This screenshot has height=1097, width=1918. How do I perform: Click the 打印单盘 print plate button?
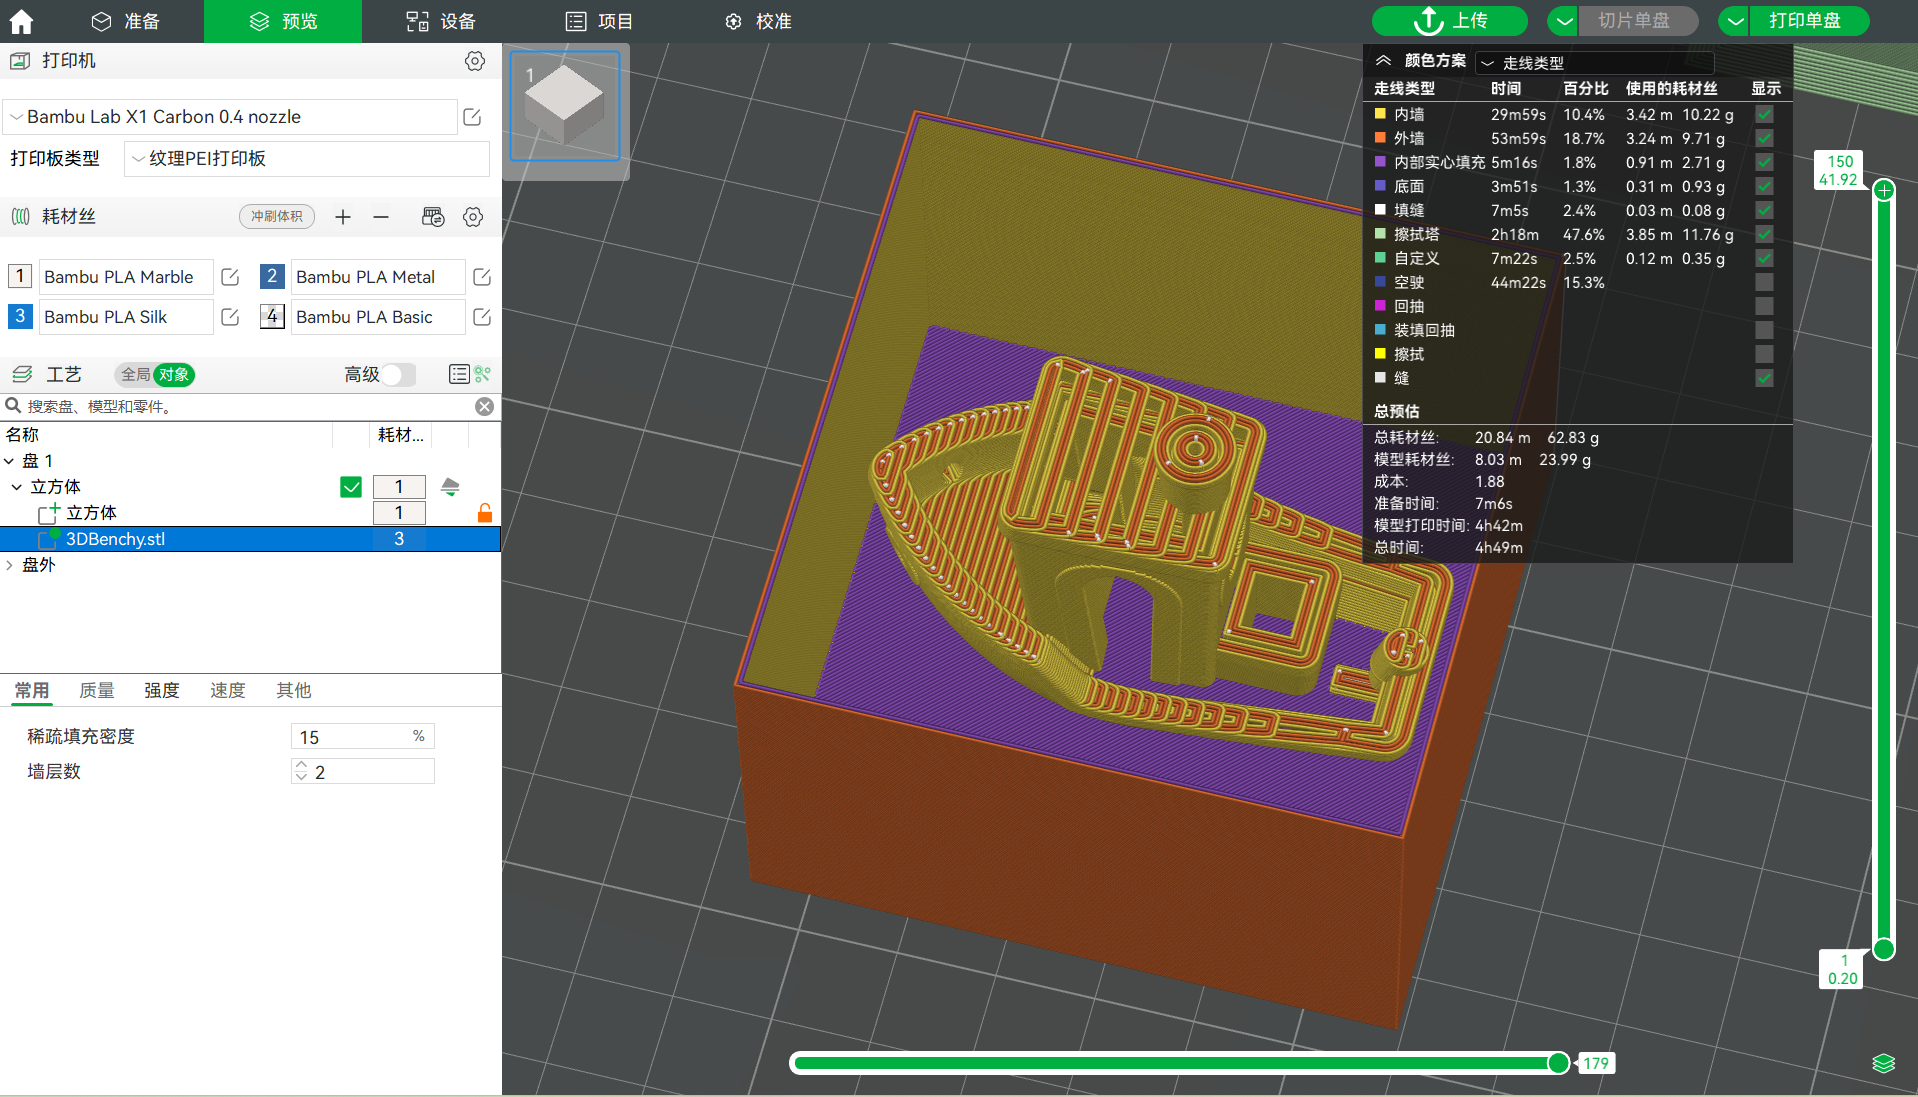click(1809, 21)
